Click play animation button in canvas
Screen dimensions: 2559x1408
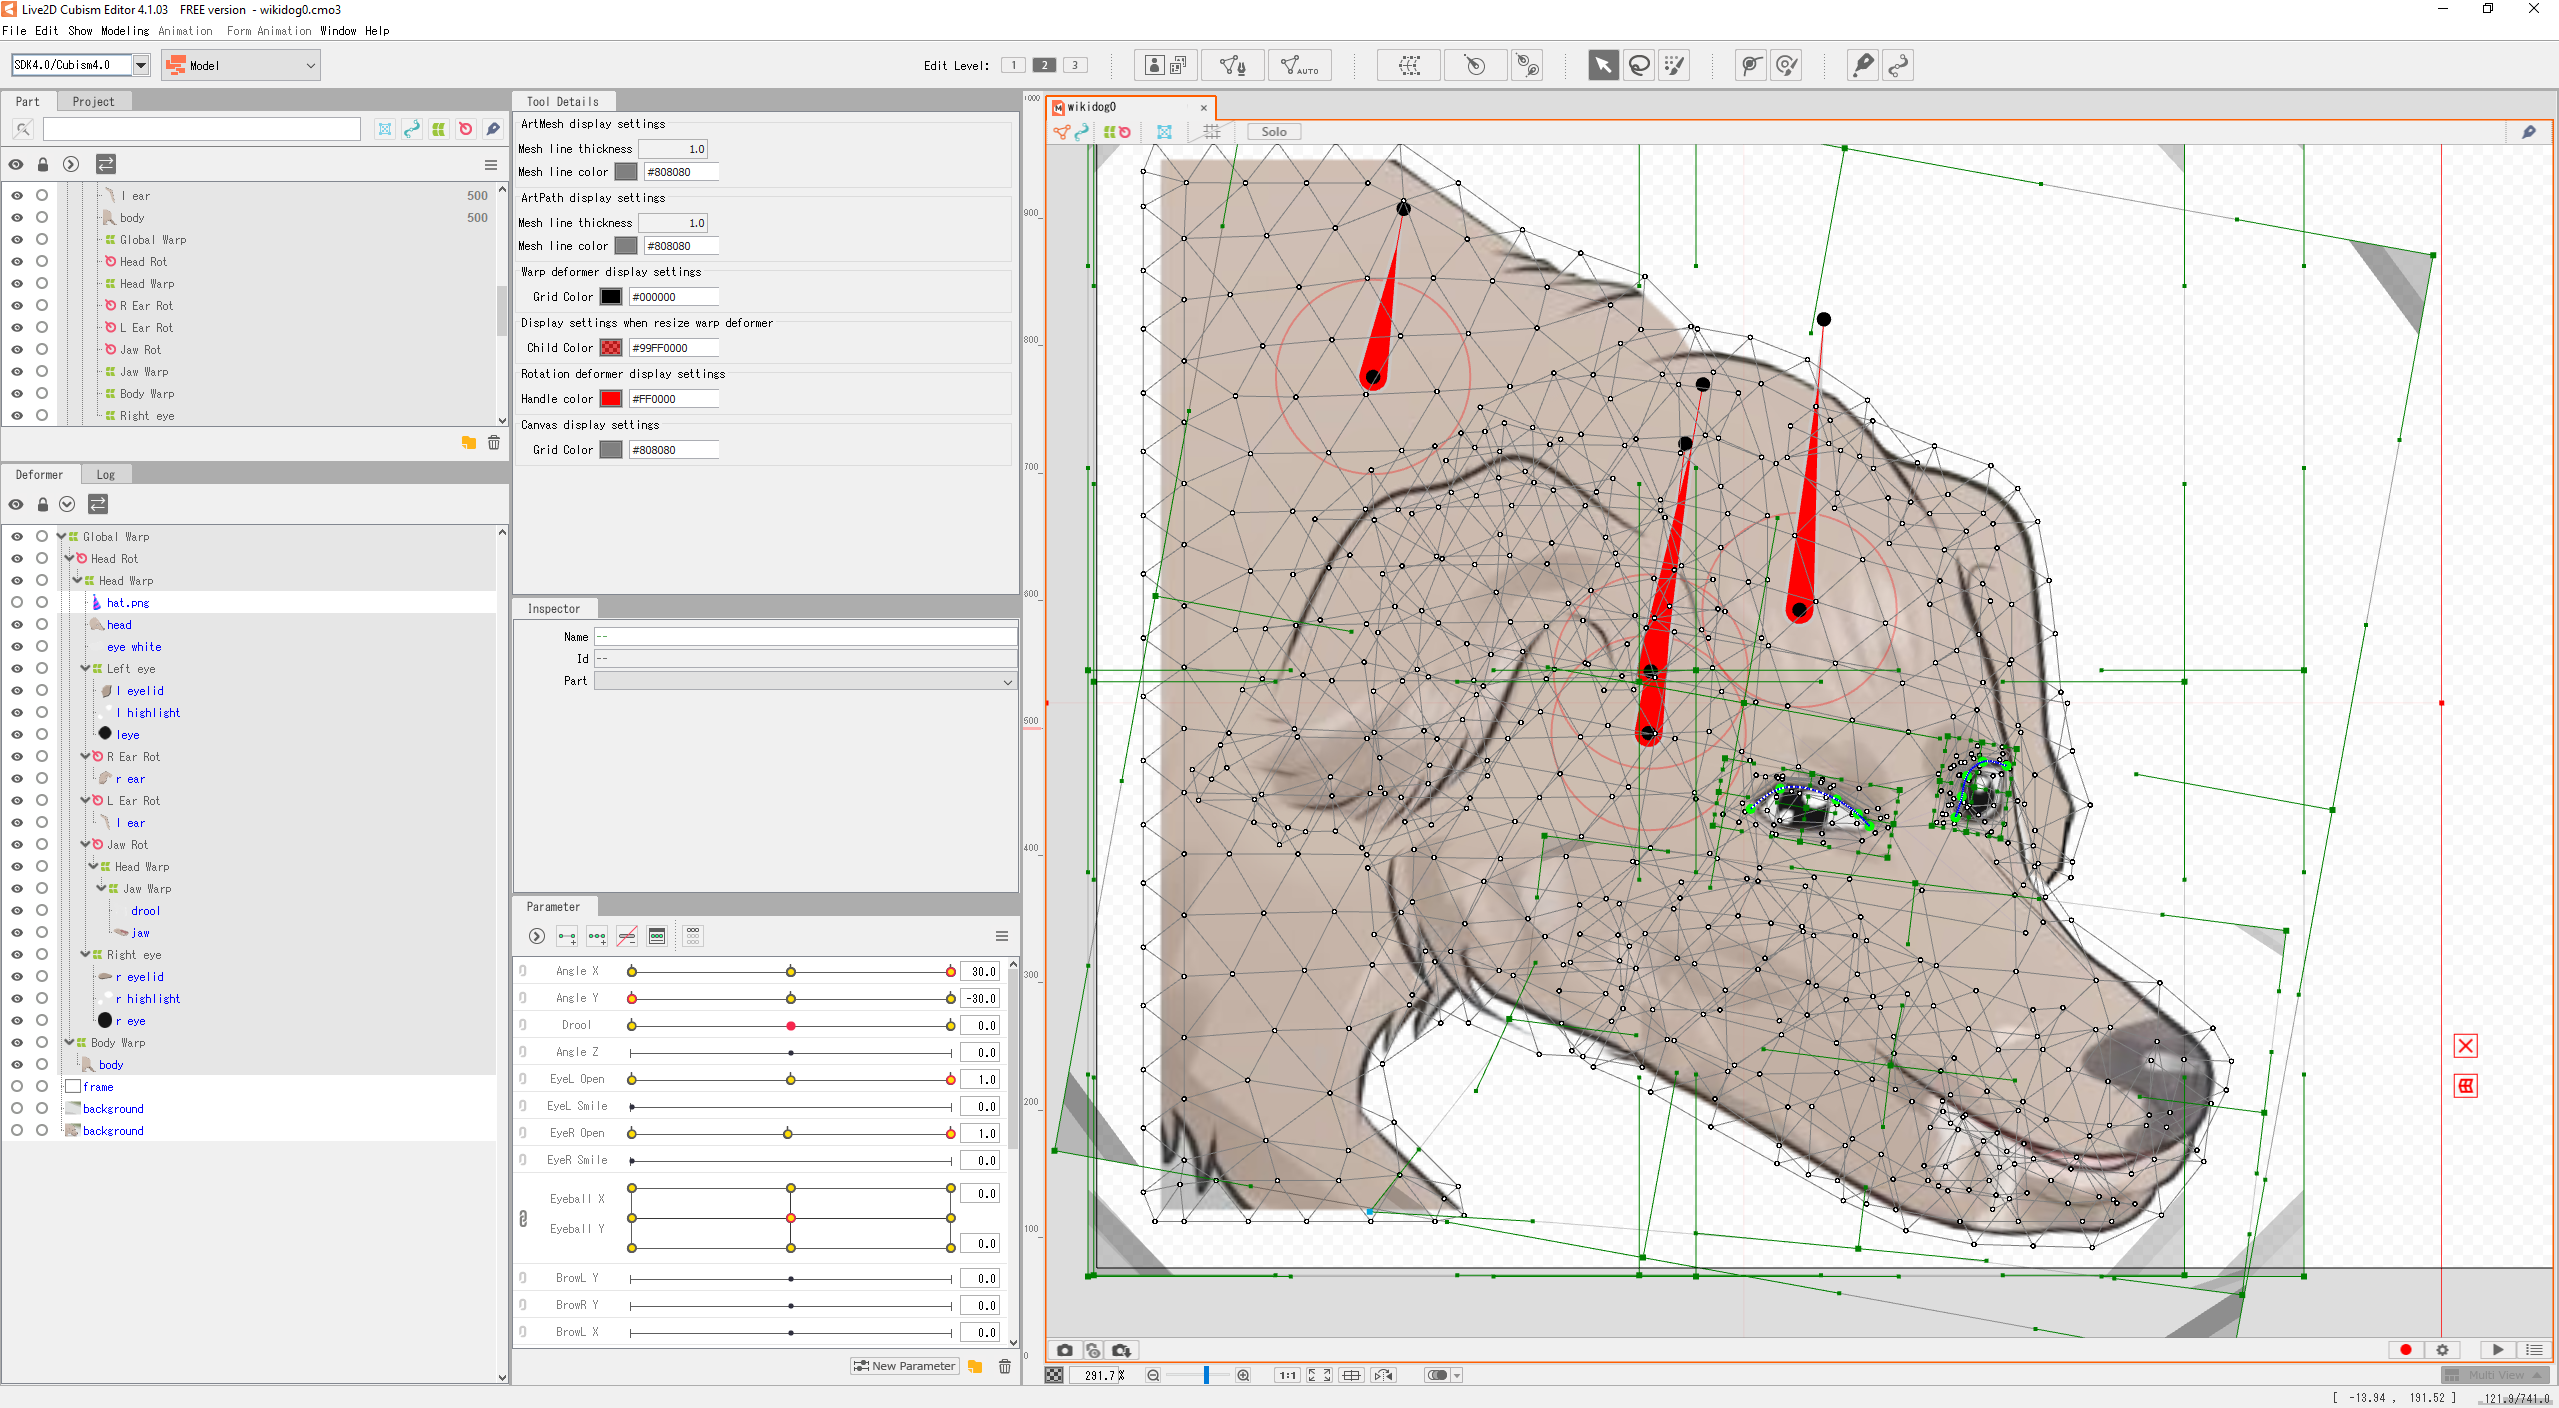point(2497,1350)
